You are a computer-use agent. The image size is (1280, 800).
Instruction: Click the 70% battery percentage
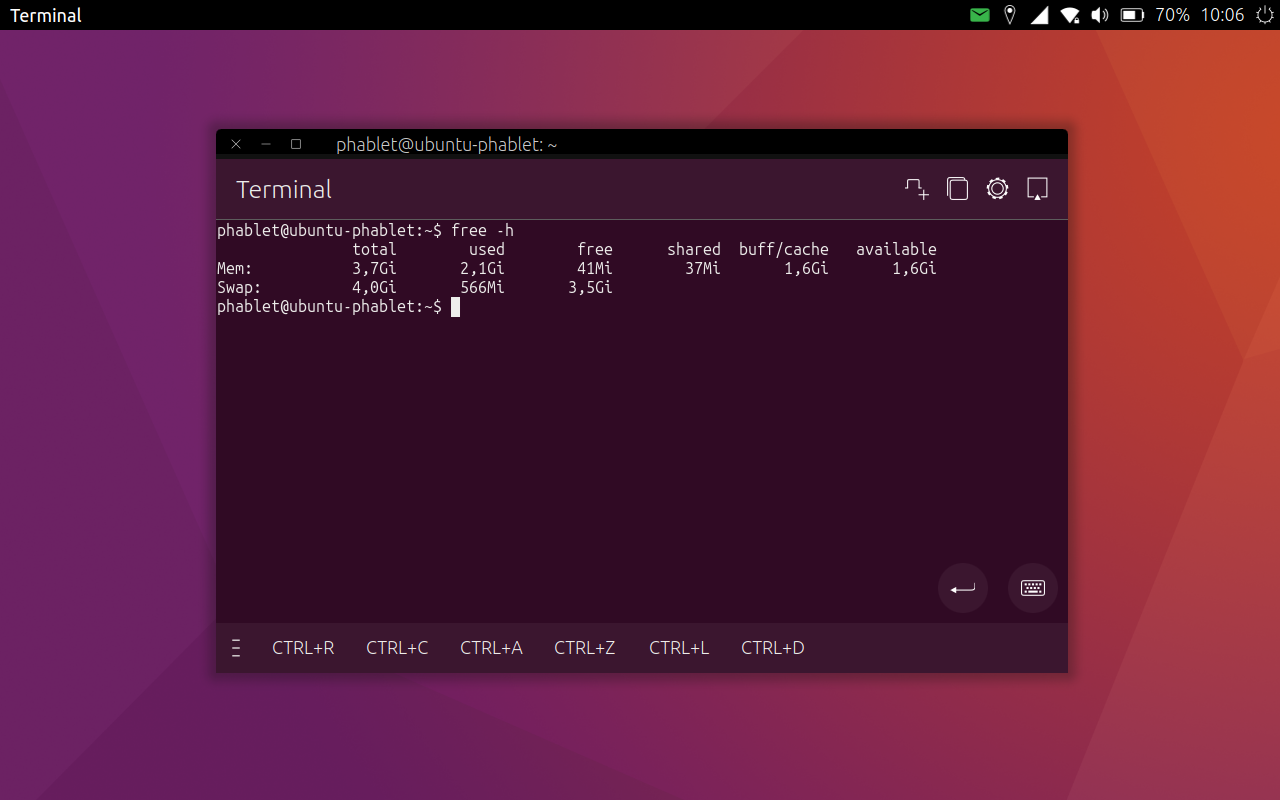click(x=1172, y=15)
